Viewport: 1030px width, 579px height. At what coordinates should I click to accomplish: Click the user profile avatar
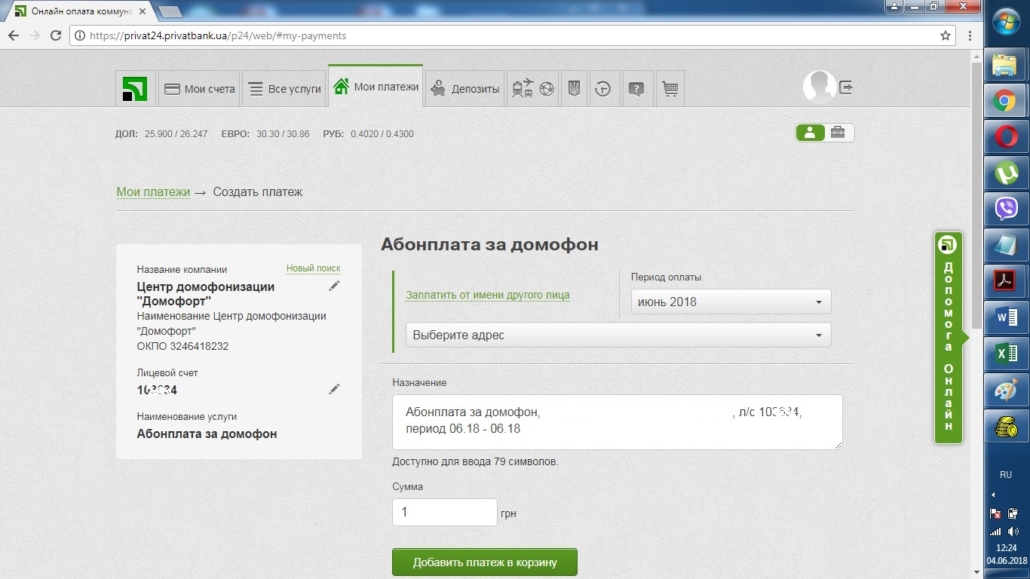pos(819,86)
